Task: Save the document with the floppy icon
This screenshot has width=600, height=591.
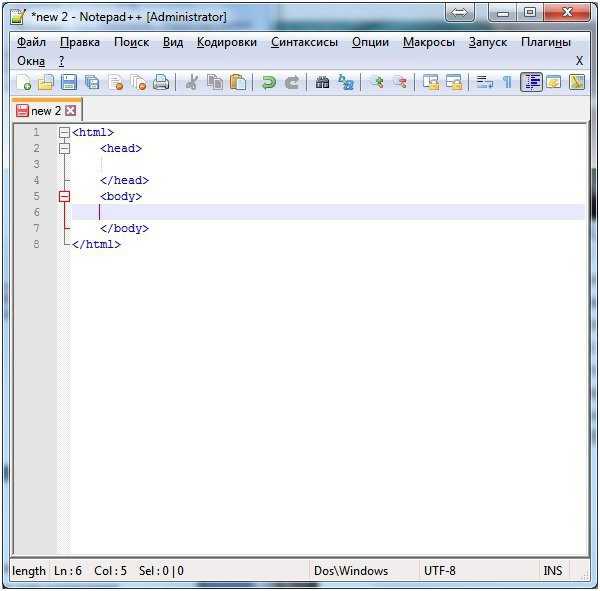Action: [x=69, y=82]
